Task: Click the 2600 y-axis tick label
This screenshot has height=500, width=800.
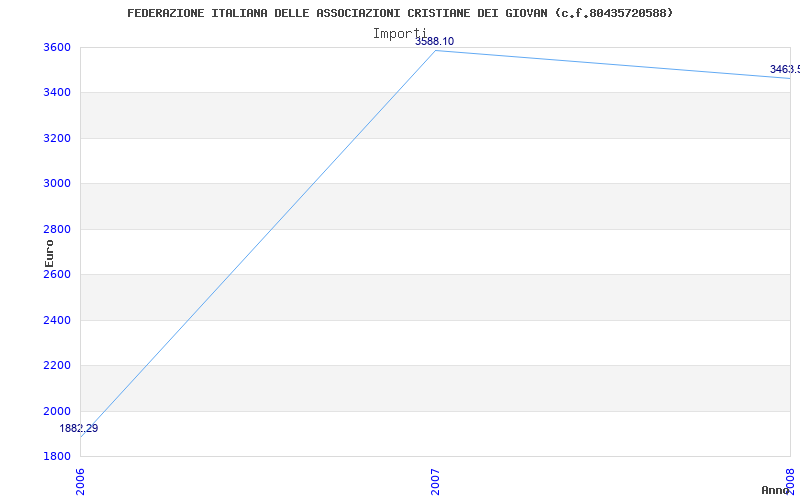Action: (57, 274)
